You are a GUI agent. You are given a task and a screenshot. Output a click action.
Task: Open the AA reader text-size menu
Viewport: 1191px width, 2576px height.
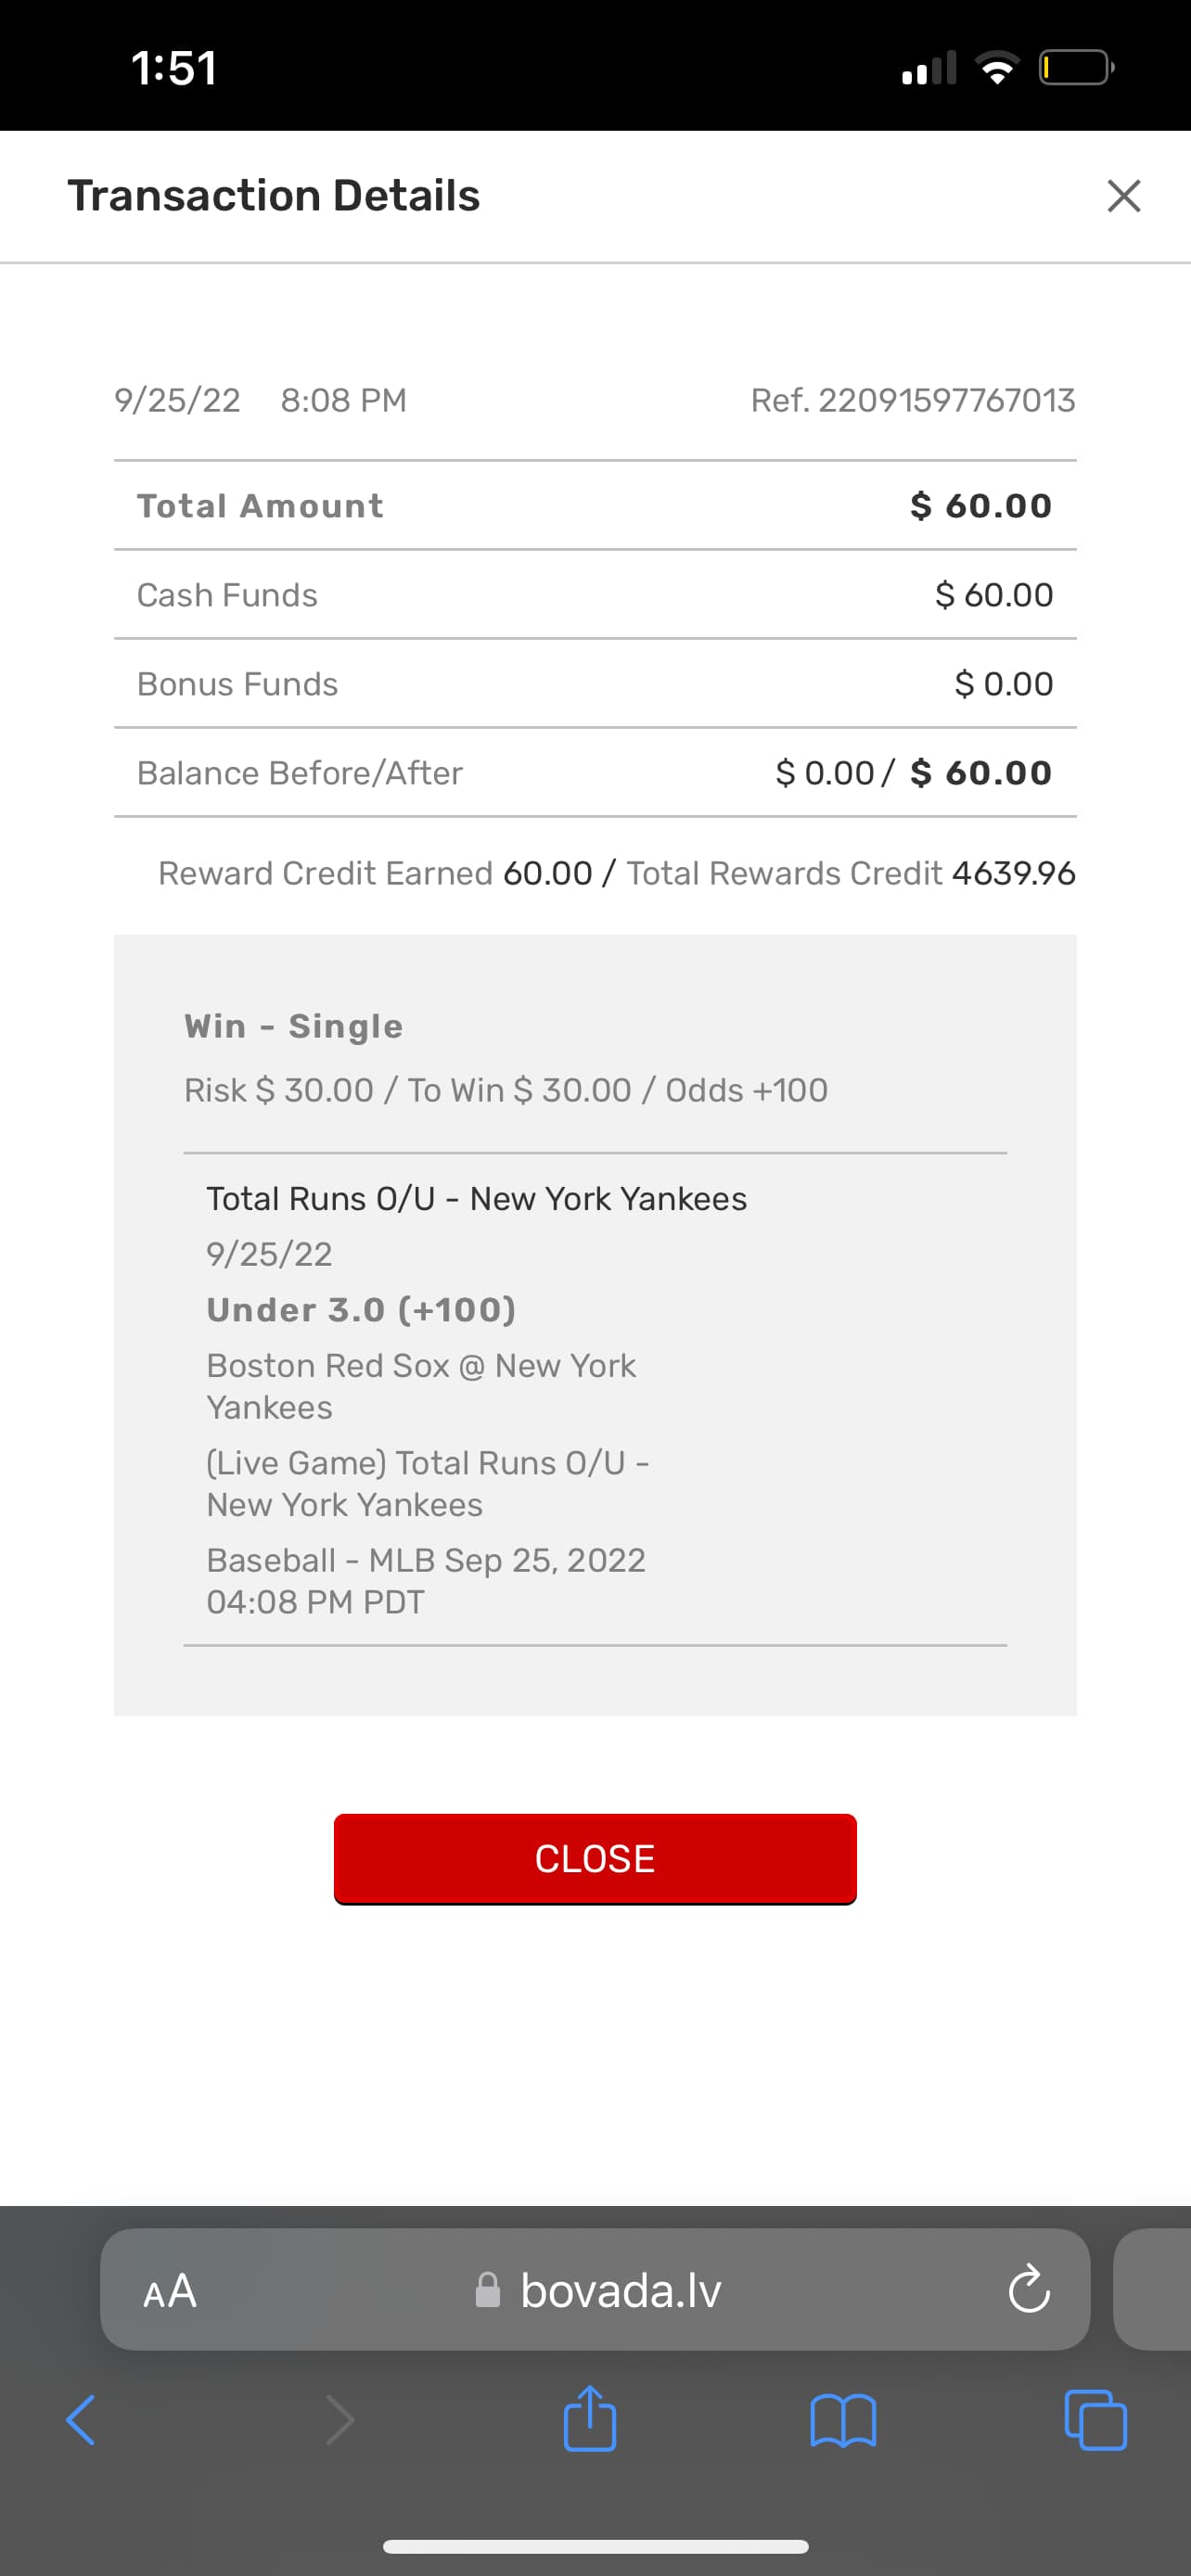tap(170, 2290)
